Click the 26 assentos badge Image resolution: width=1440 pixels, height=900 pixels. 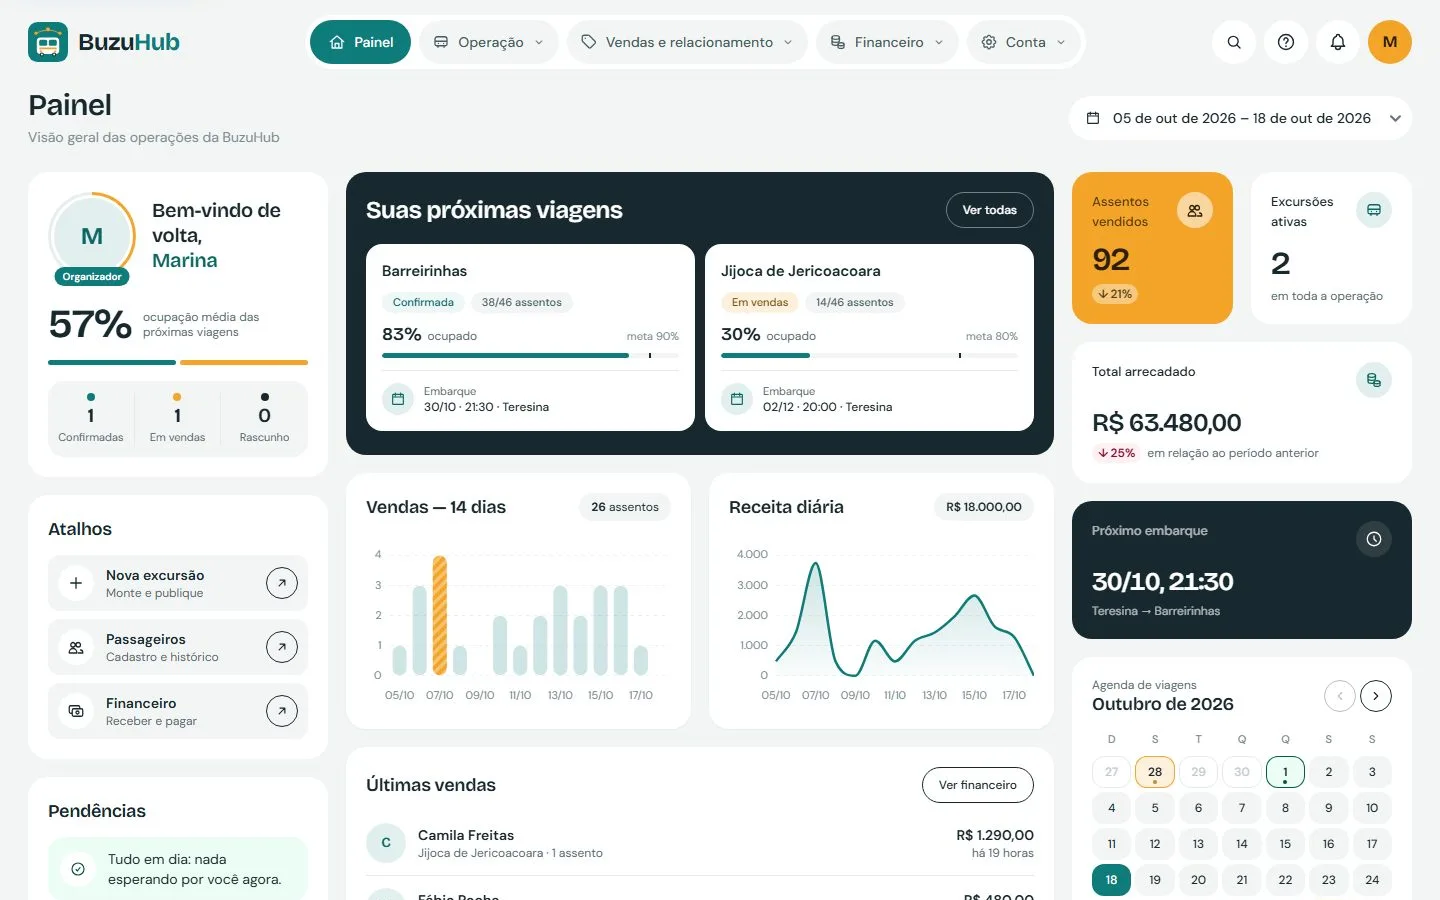pyautogui.click(x=625, y=507)
